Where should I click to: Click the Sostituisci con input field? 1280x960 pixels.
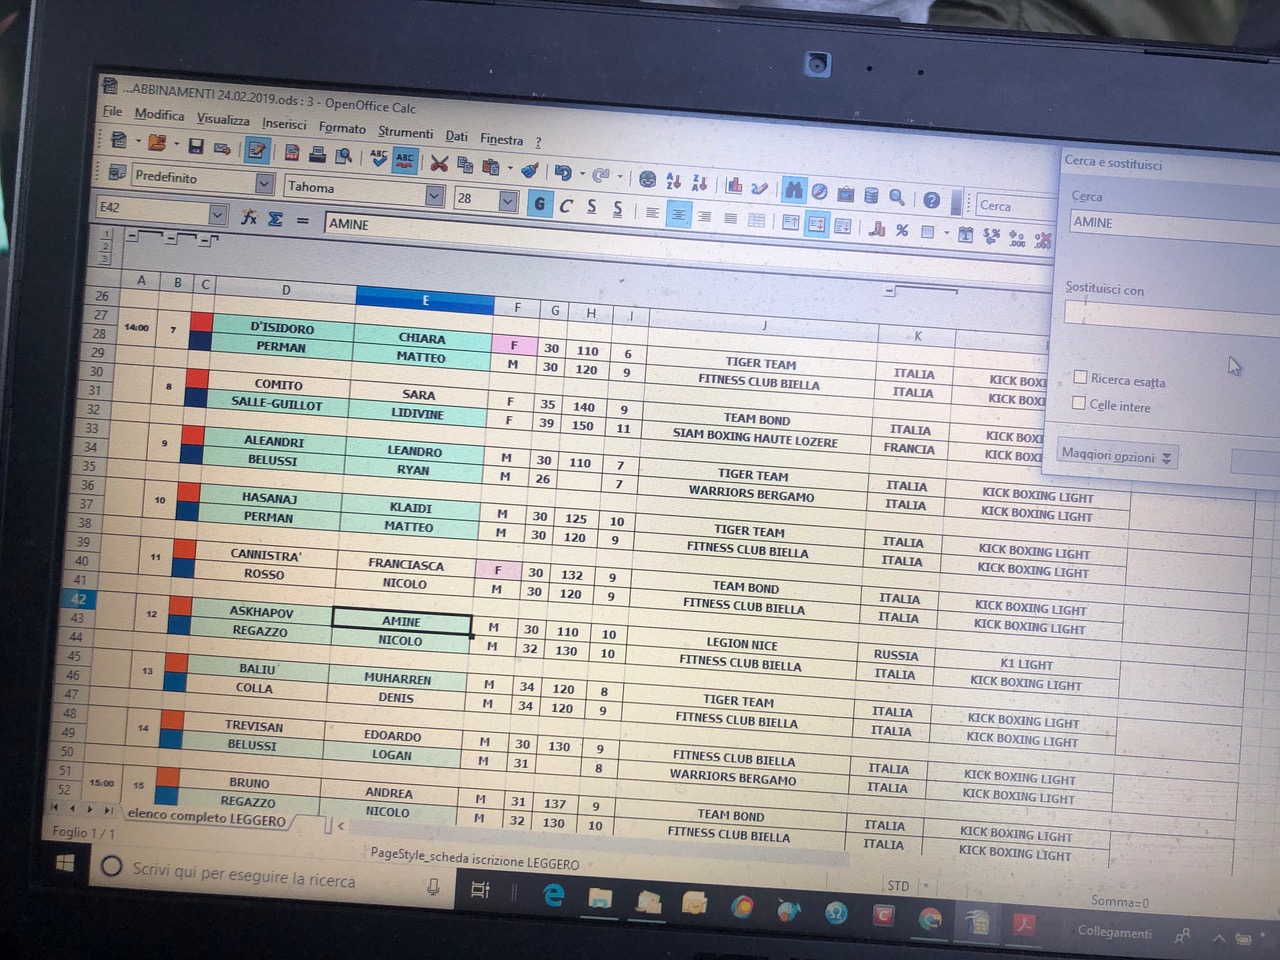pyautogui.click(x=1171, y=318)
